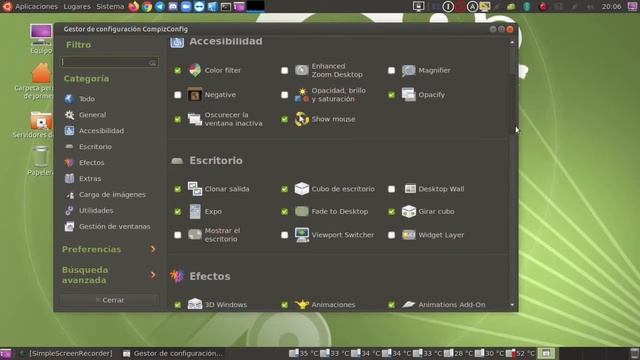
Task: Disable the Expo checkbox
Action: point(178,212)
